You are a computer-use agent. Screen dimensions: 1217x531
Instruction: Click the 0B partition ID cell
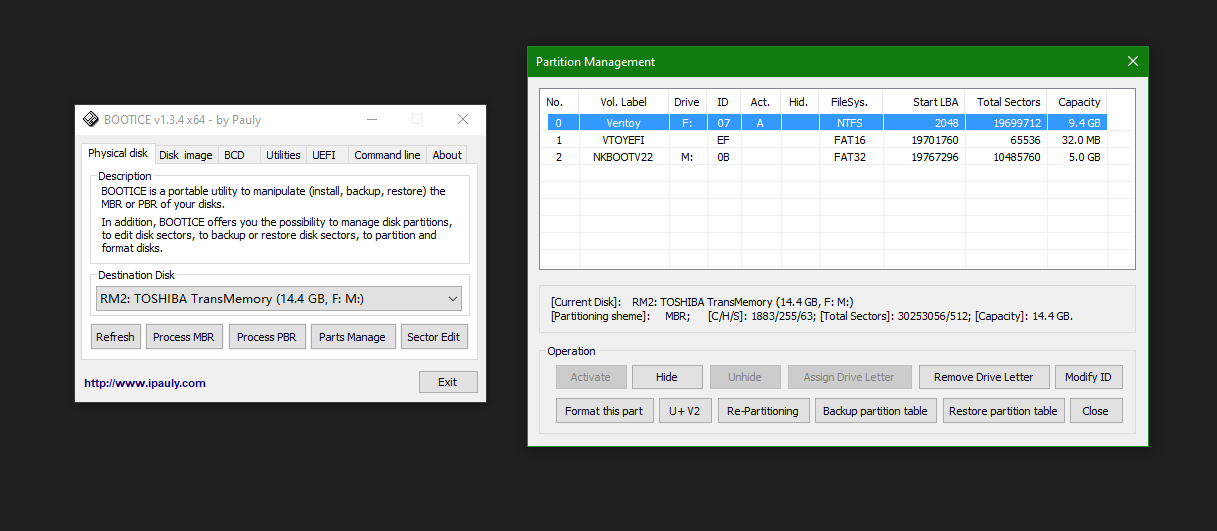pyautogui.click(x=723, y=157)
